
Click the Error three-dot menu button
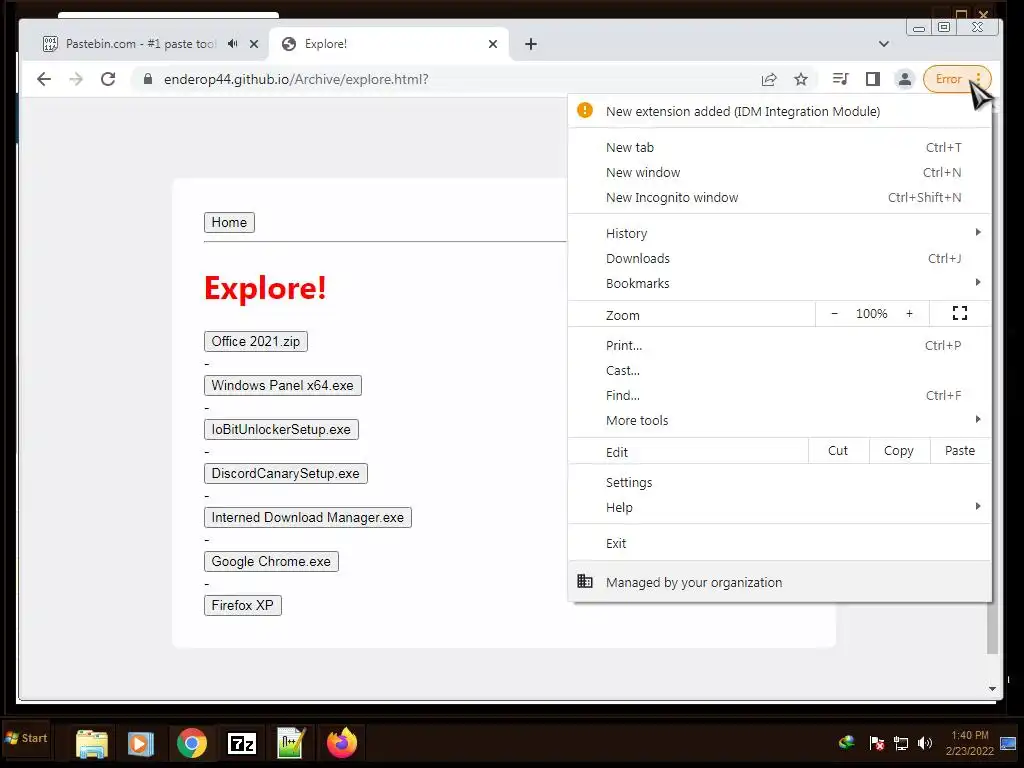point(957,79)
